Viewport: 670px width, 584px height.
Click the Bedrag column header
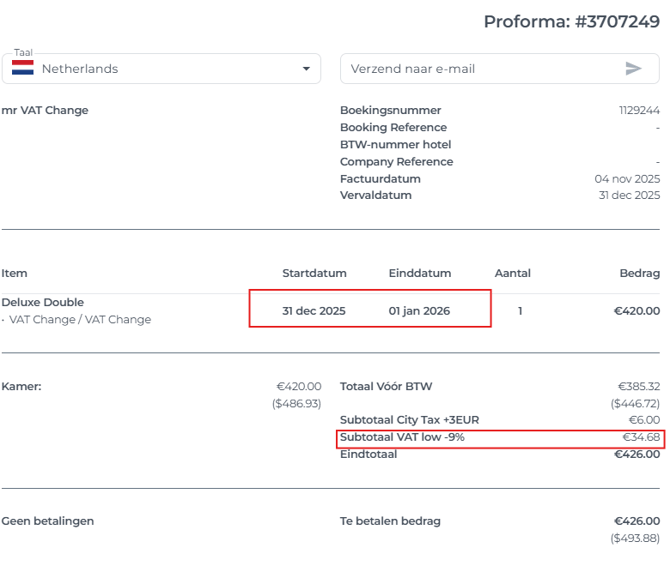639,273
